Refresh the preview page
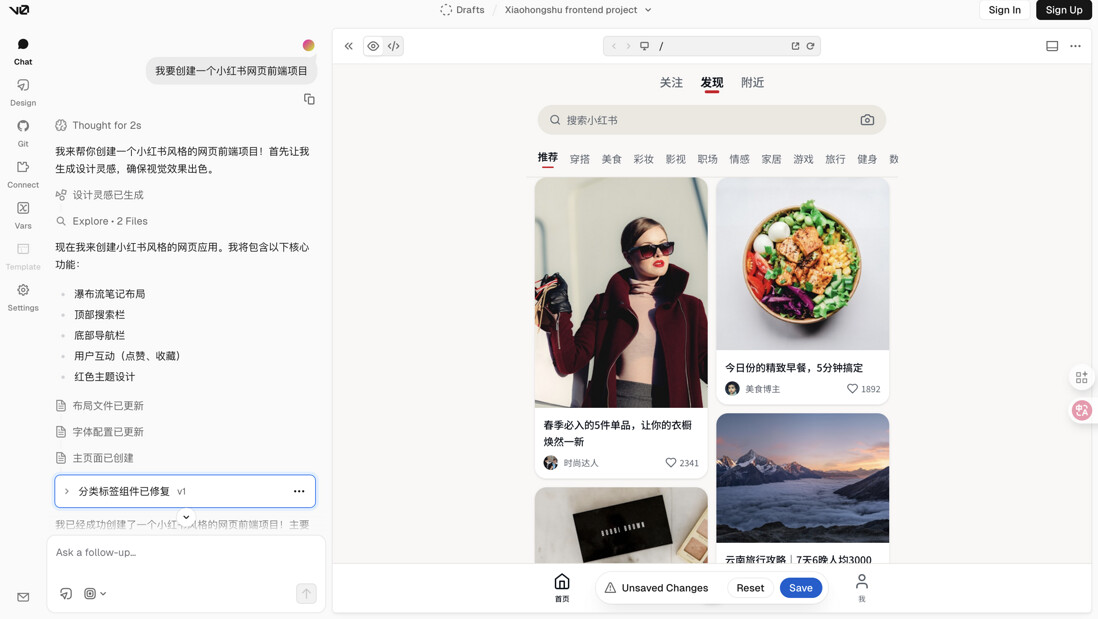Viewport: 1098px width, 619px height. (811, 46)
